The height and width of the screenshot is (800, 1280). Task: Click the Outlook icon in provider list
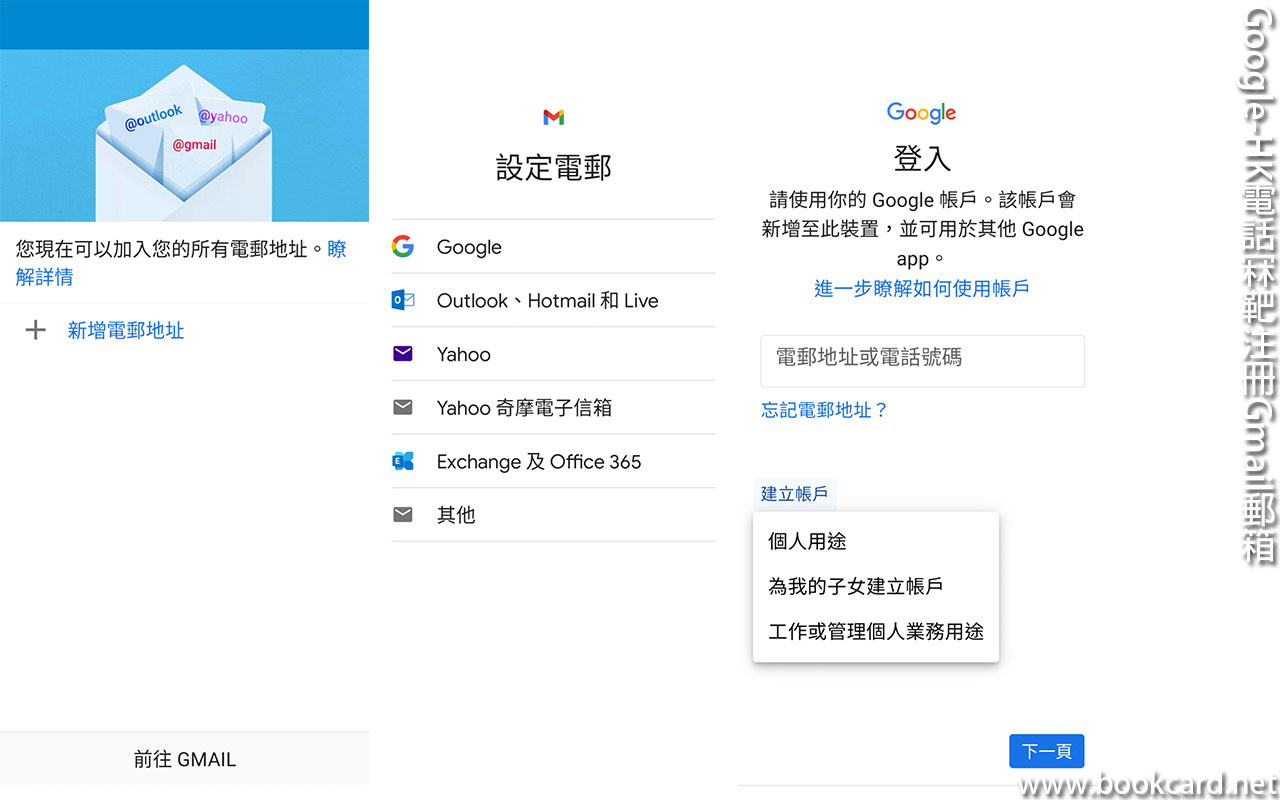click(x=403, y=301)
